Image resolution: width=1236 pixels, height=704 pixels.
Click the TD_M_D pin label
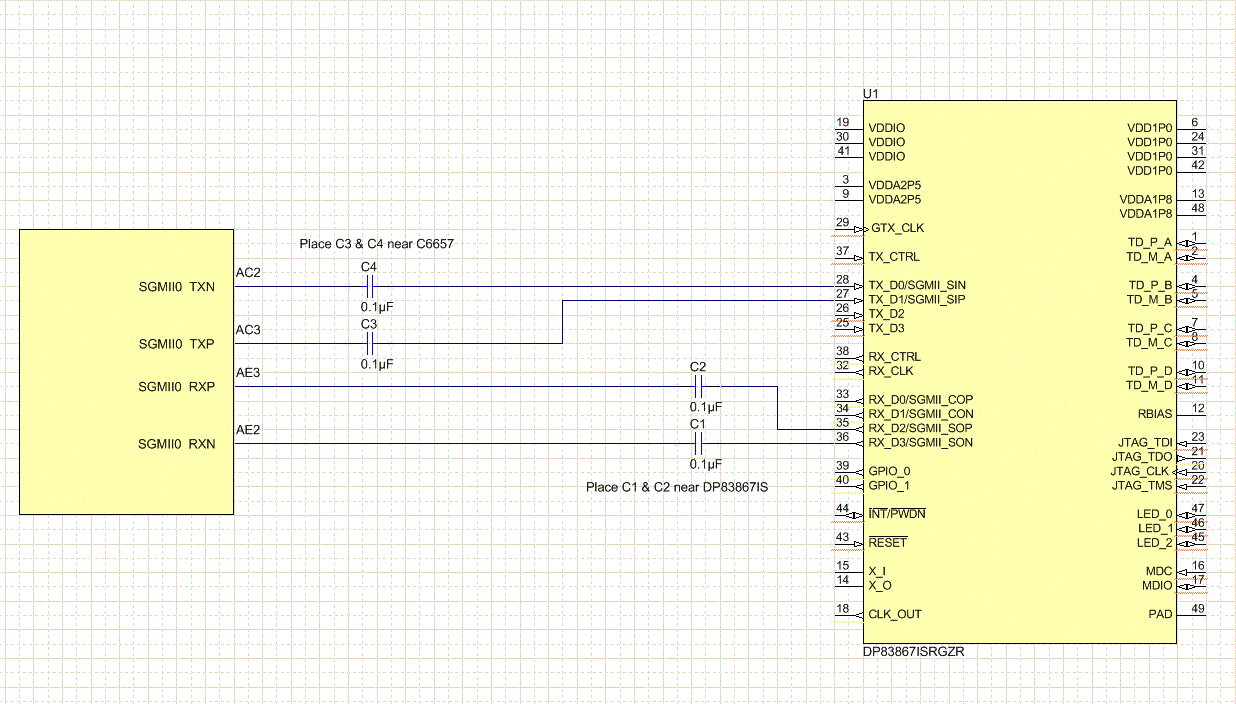1149,385
